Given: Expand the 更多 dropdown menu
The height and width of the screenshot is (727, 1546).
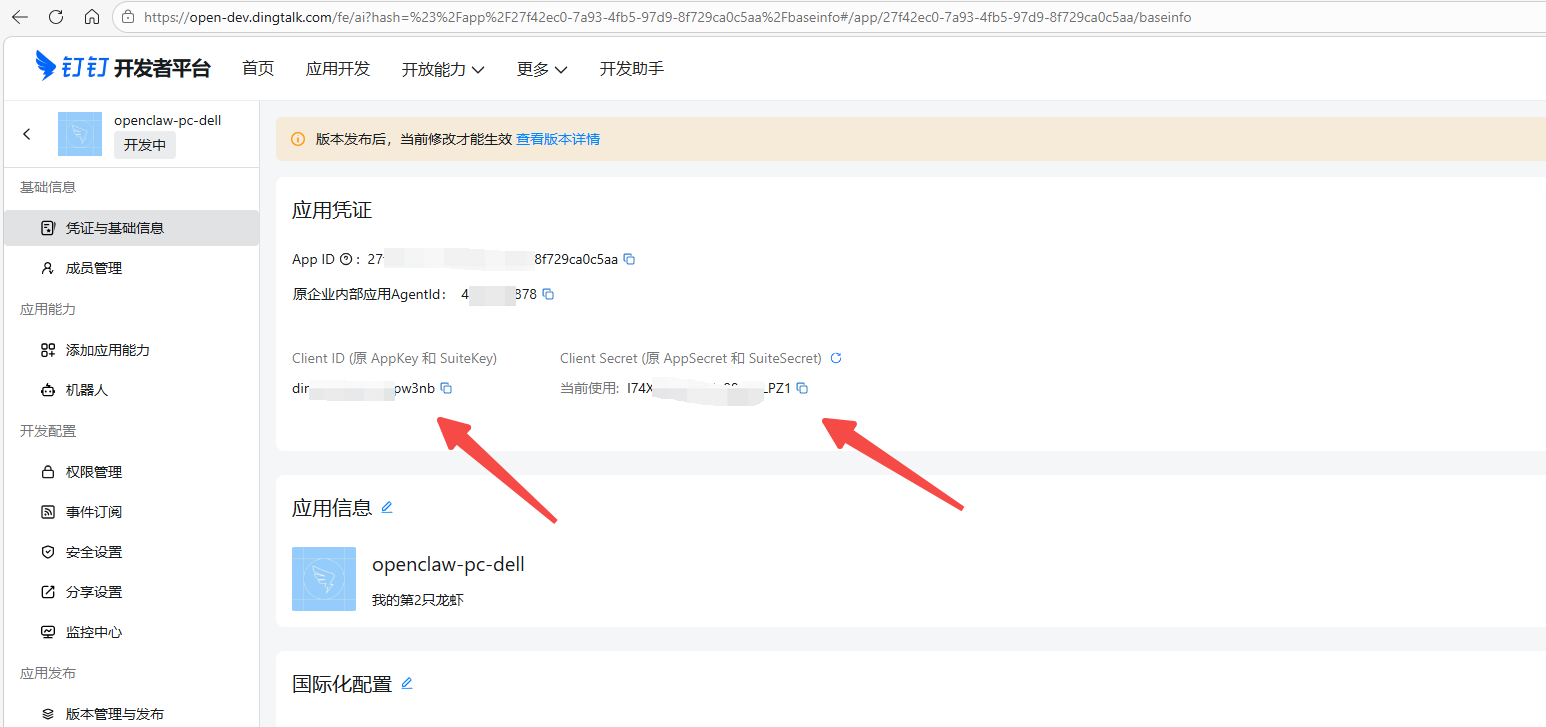Looking at the screenshot, I should [542, 69].
